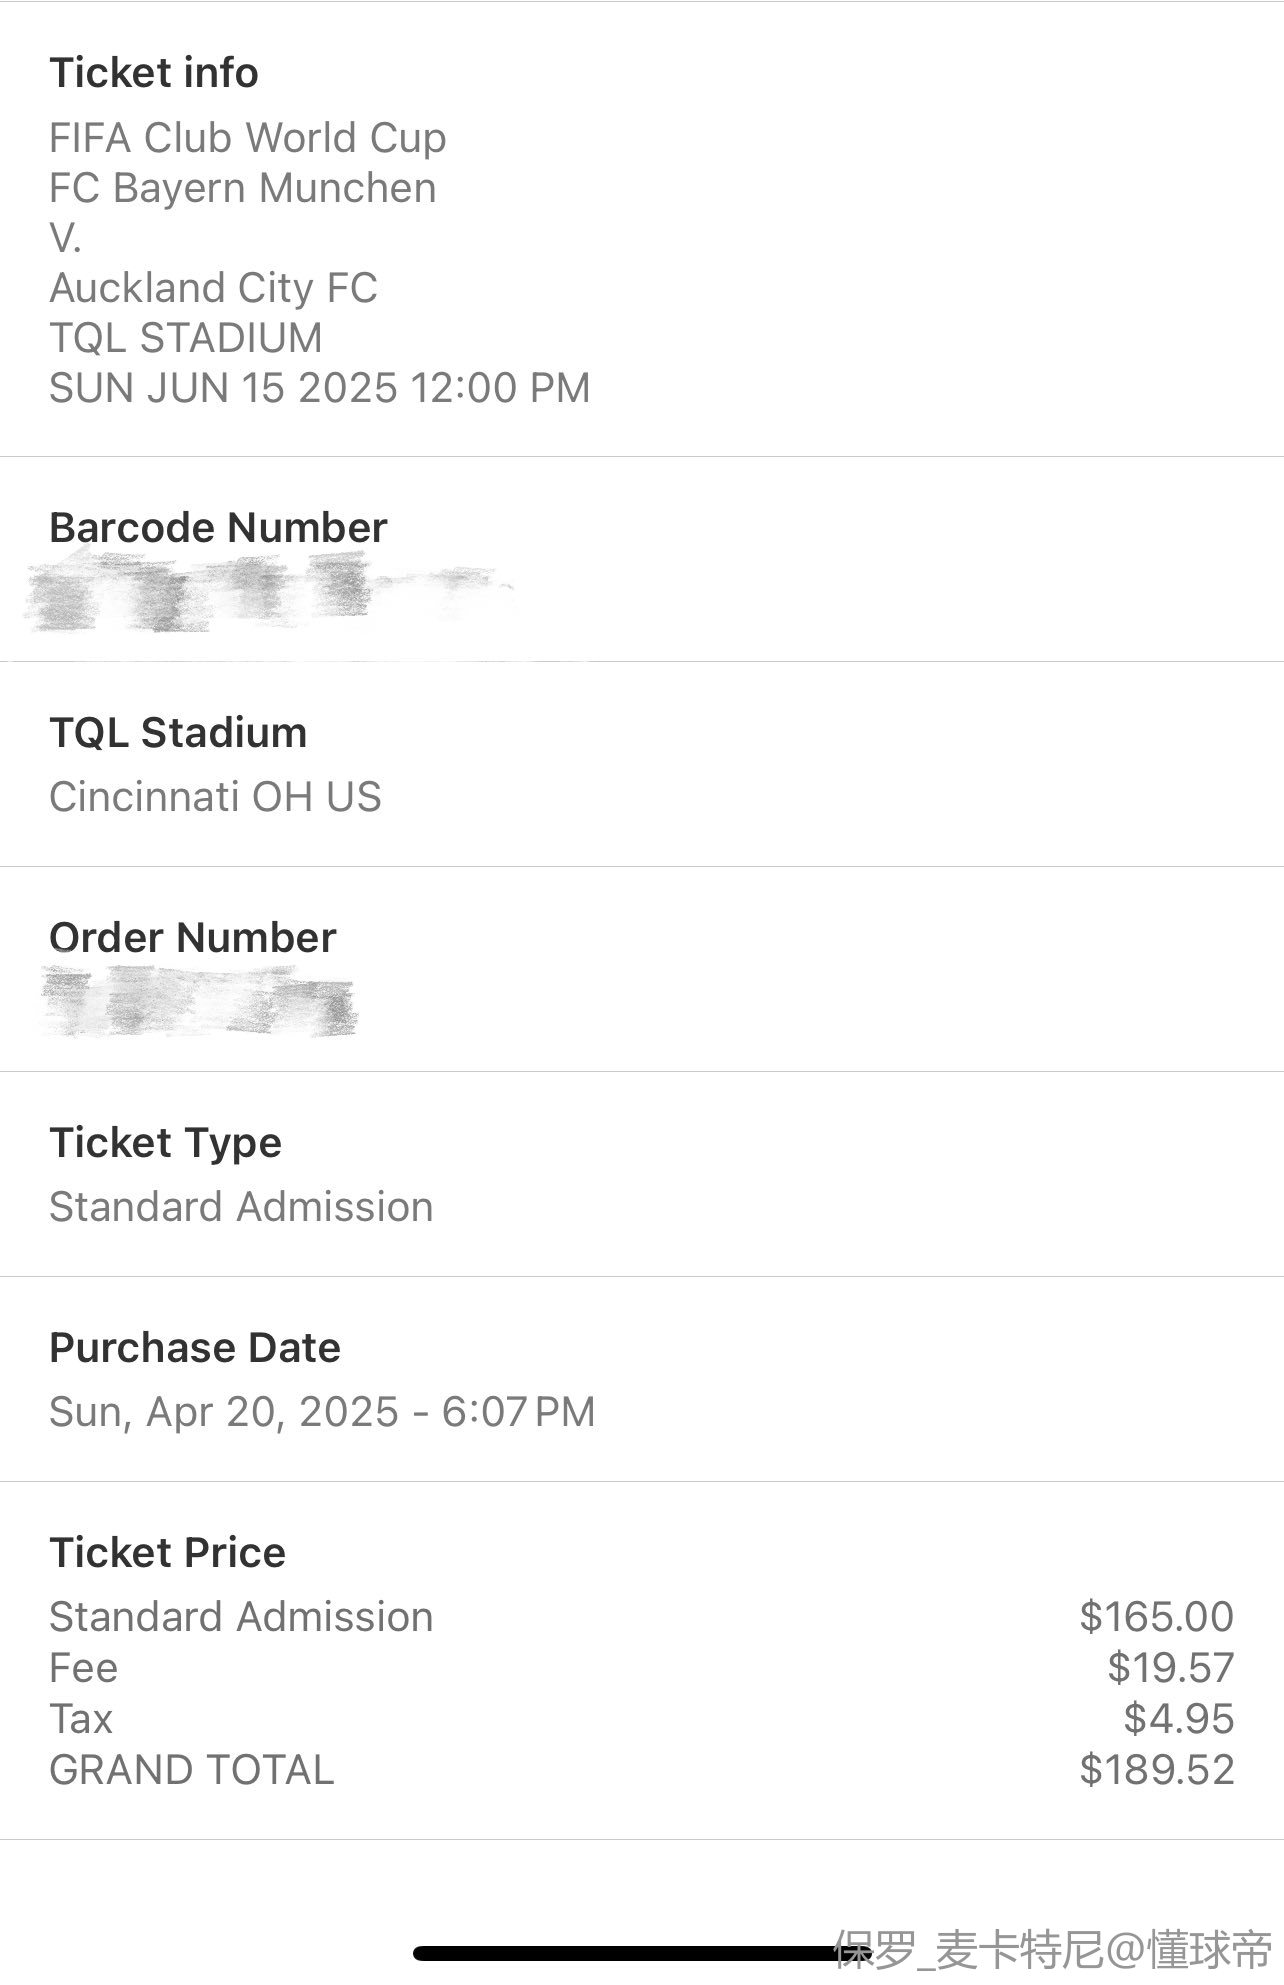This screenshot has width=1284, height=1985.
Task: Select Standard Admission under Ticket Type
Action: (x=241, y=1207)
